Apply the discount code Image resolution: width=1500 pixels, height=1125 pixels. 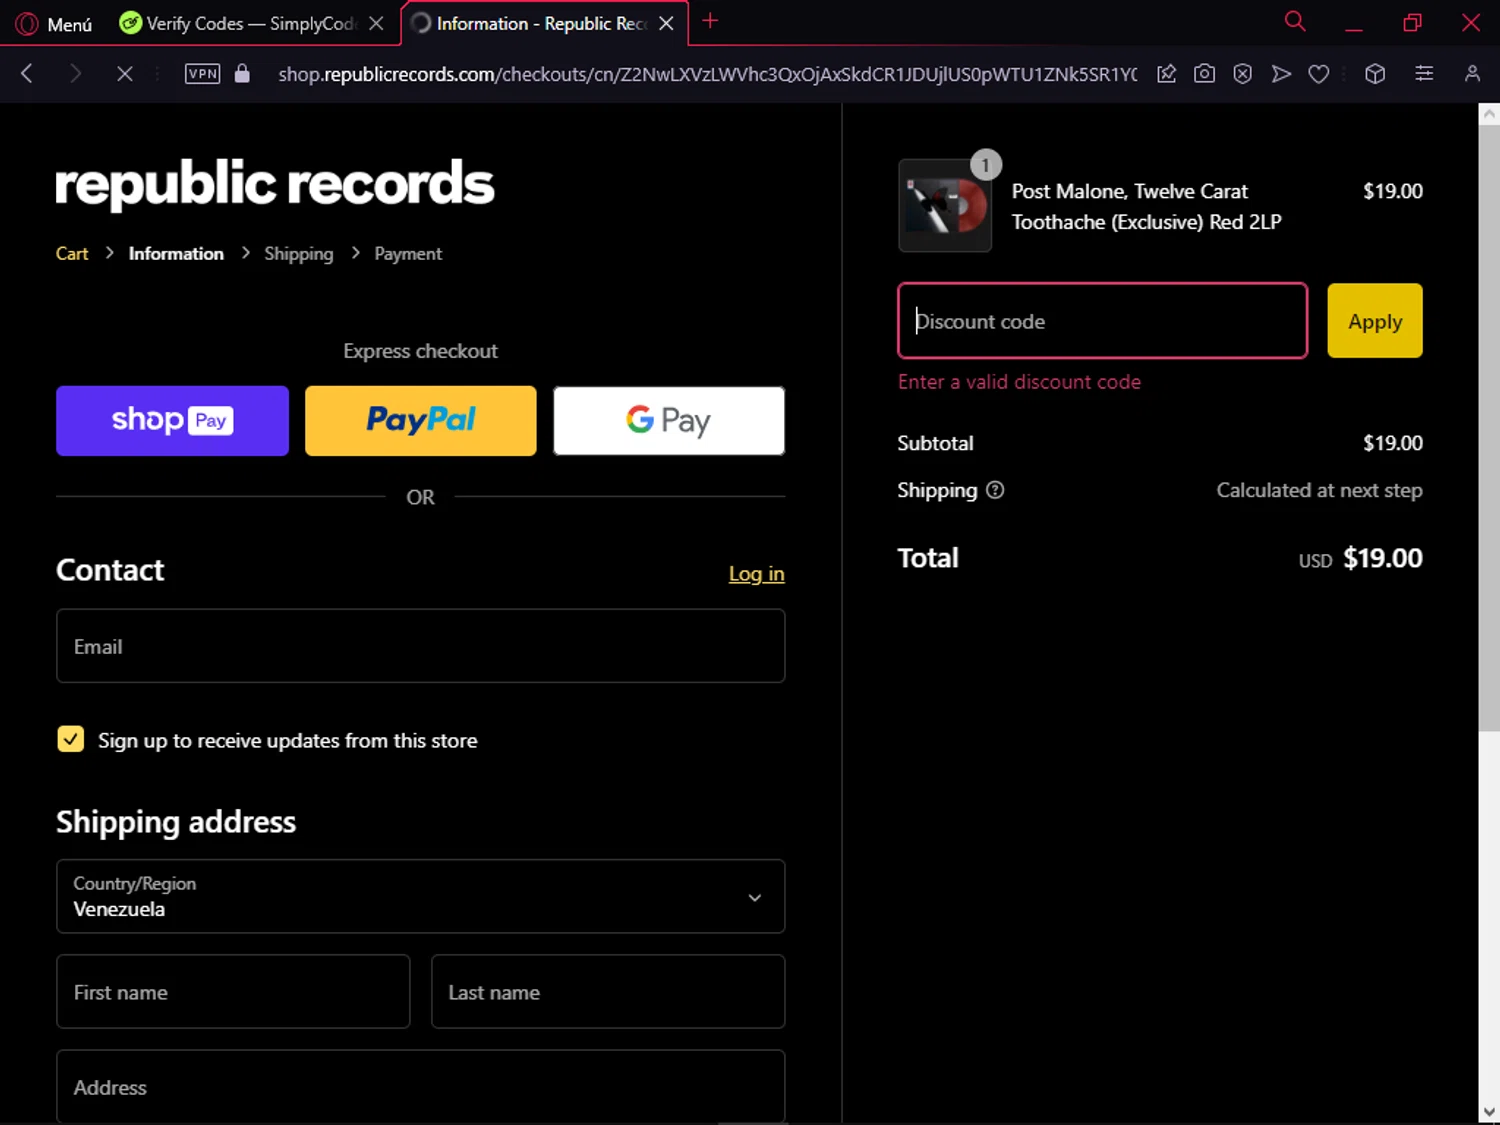pos(1375,321)
